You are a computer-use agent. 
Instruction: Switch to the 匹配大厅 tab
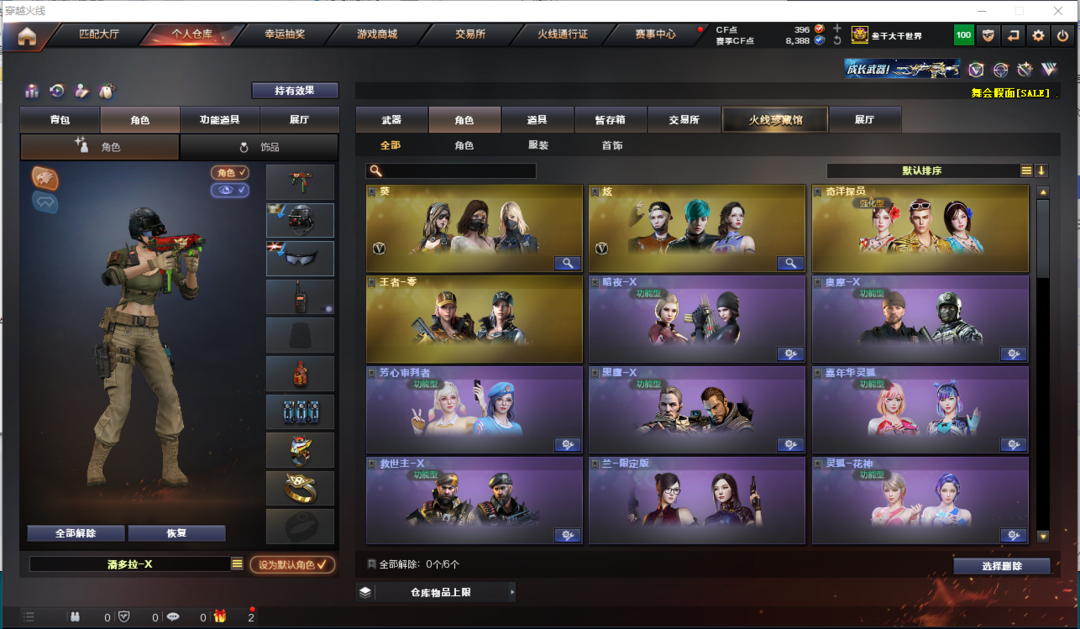[x=99, y=34]
